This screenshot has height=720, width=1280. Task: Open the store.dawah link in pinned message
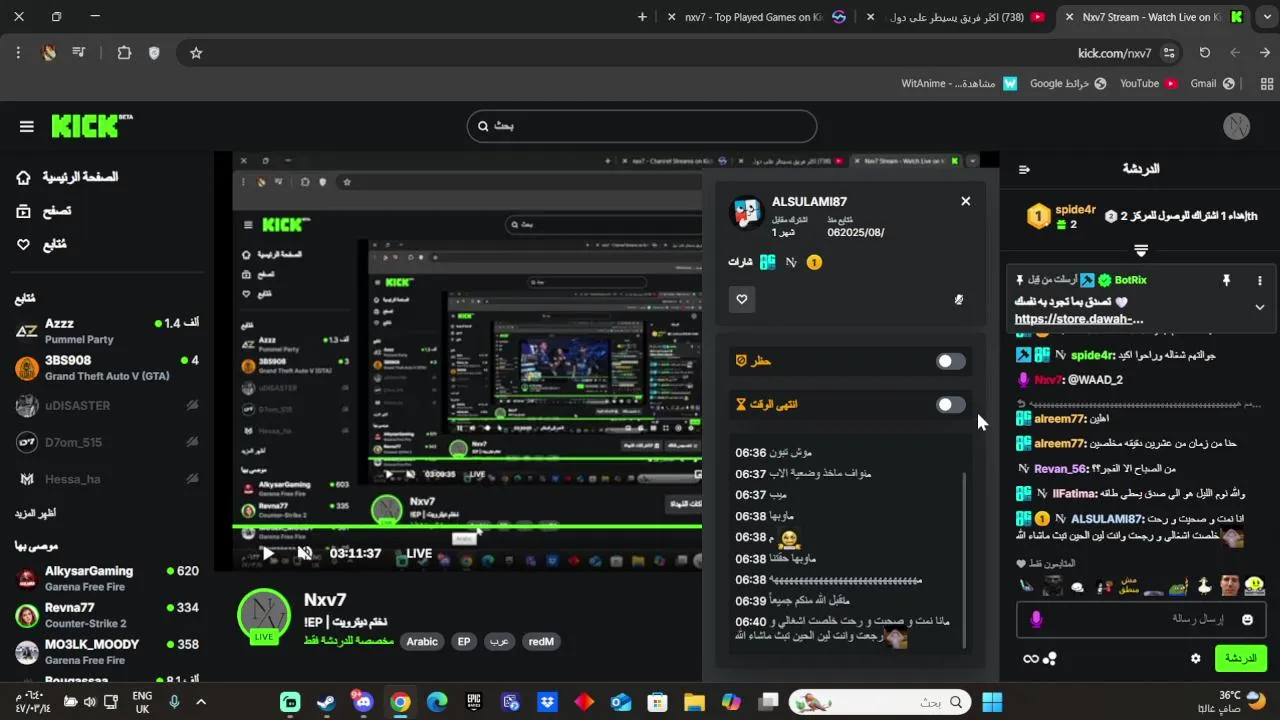coord(1078,319)
